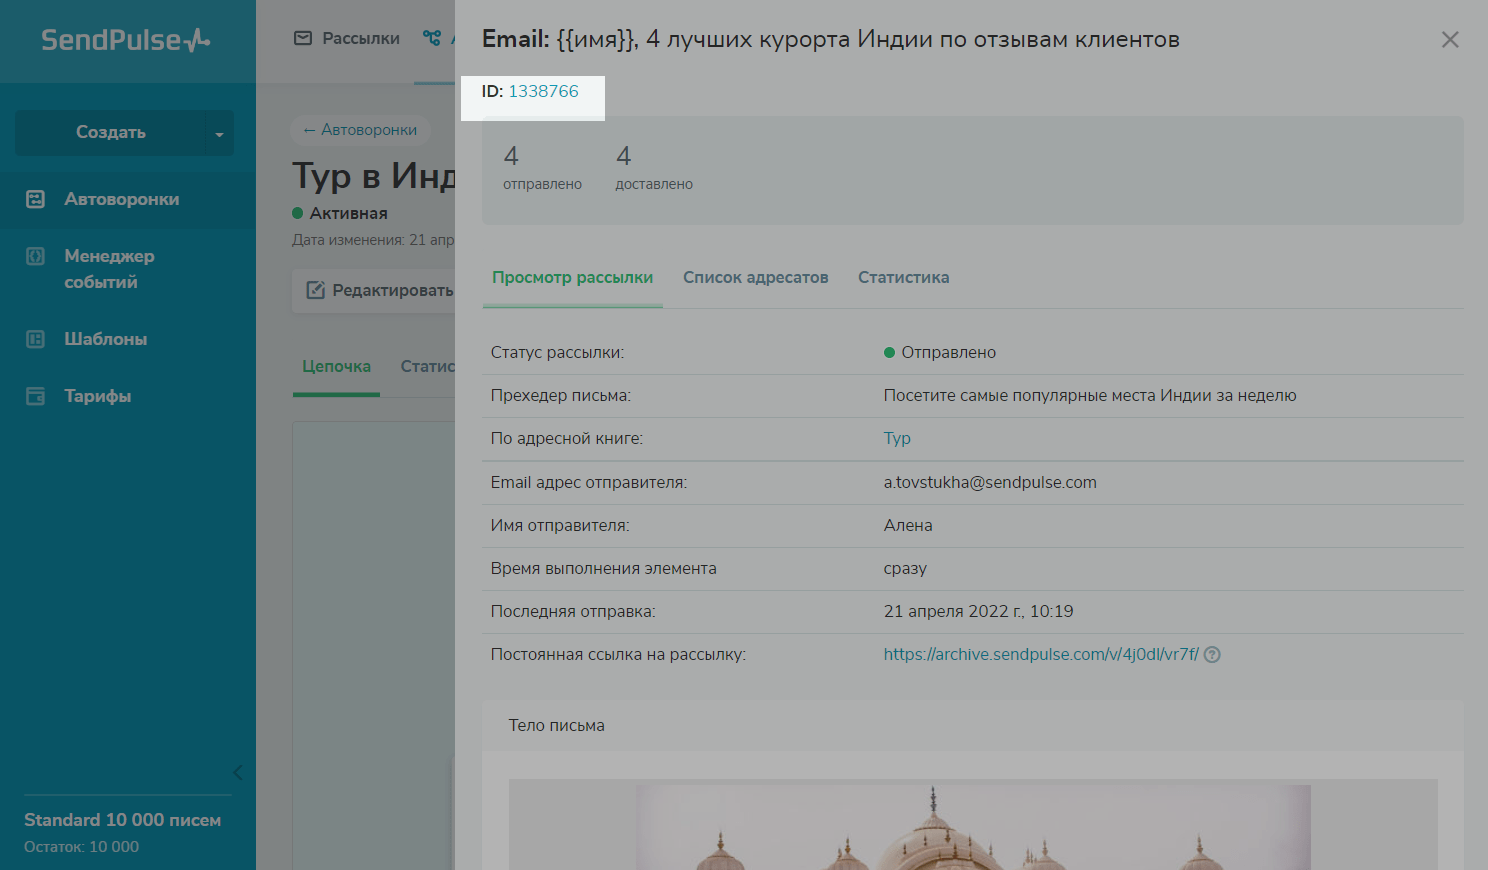Click the Менеджер событий sidebar icon
This screenshot has height=870, width=1488.
click(36, 257)
